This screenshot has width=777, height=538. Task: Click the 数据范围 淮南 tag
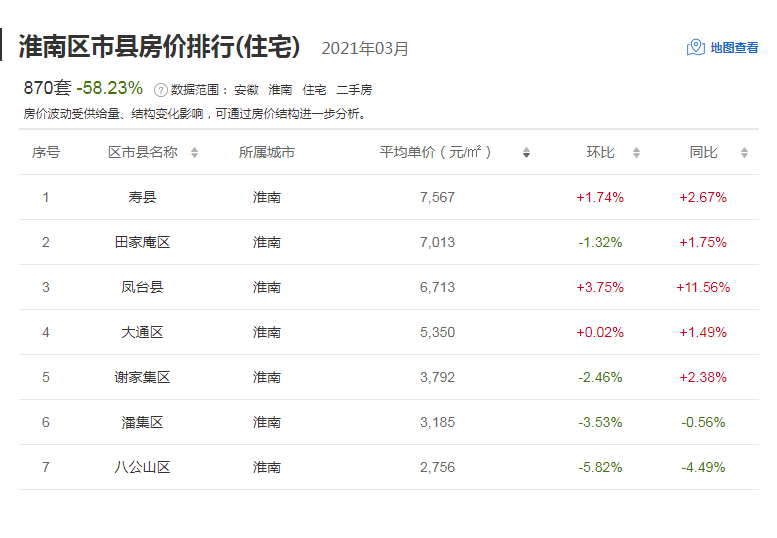point(280,90)
